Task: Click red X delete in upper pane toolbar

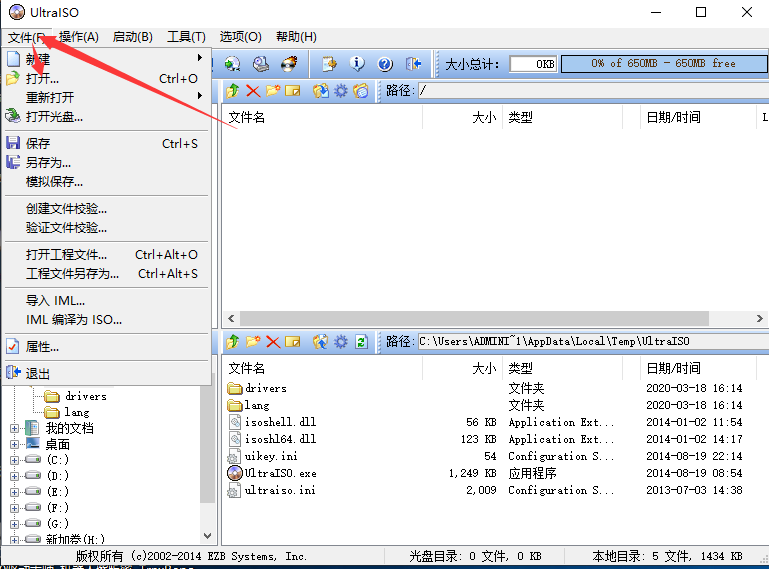Action: (x=253, y=91)
